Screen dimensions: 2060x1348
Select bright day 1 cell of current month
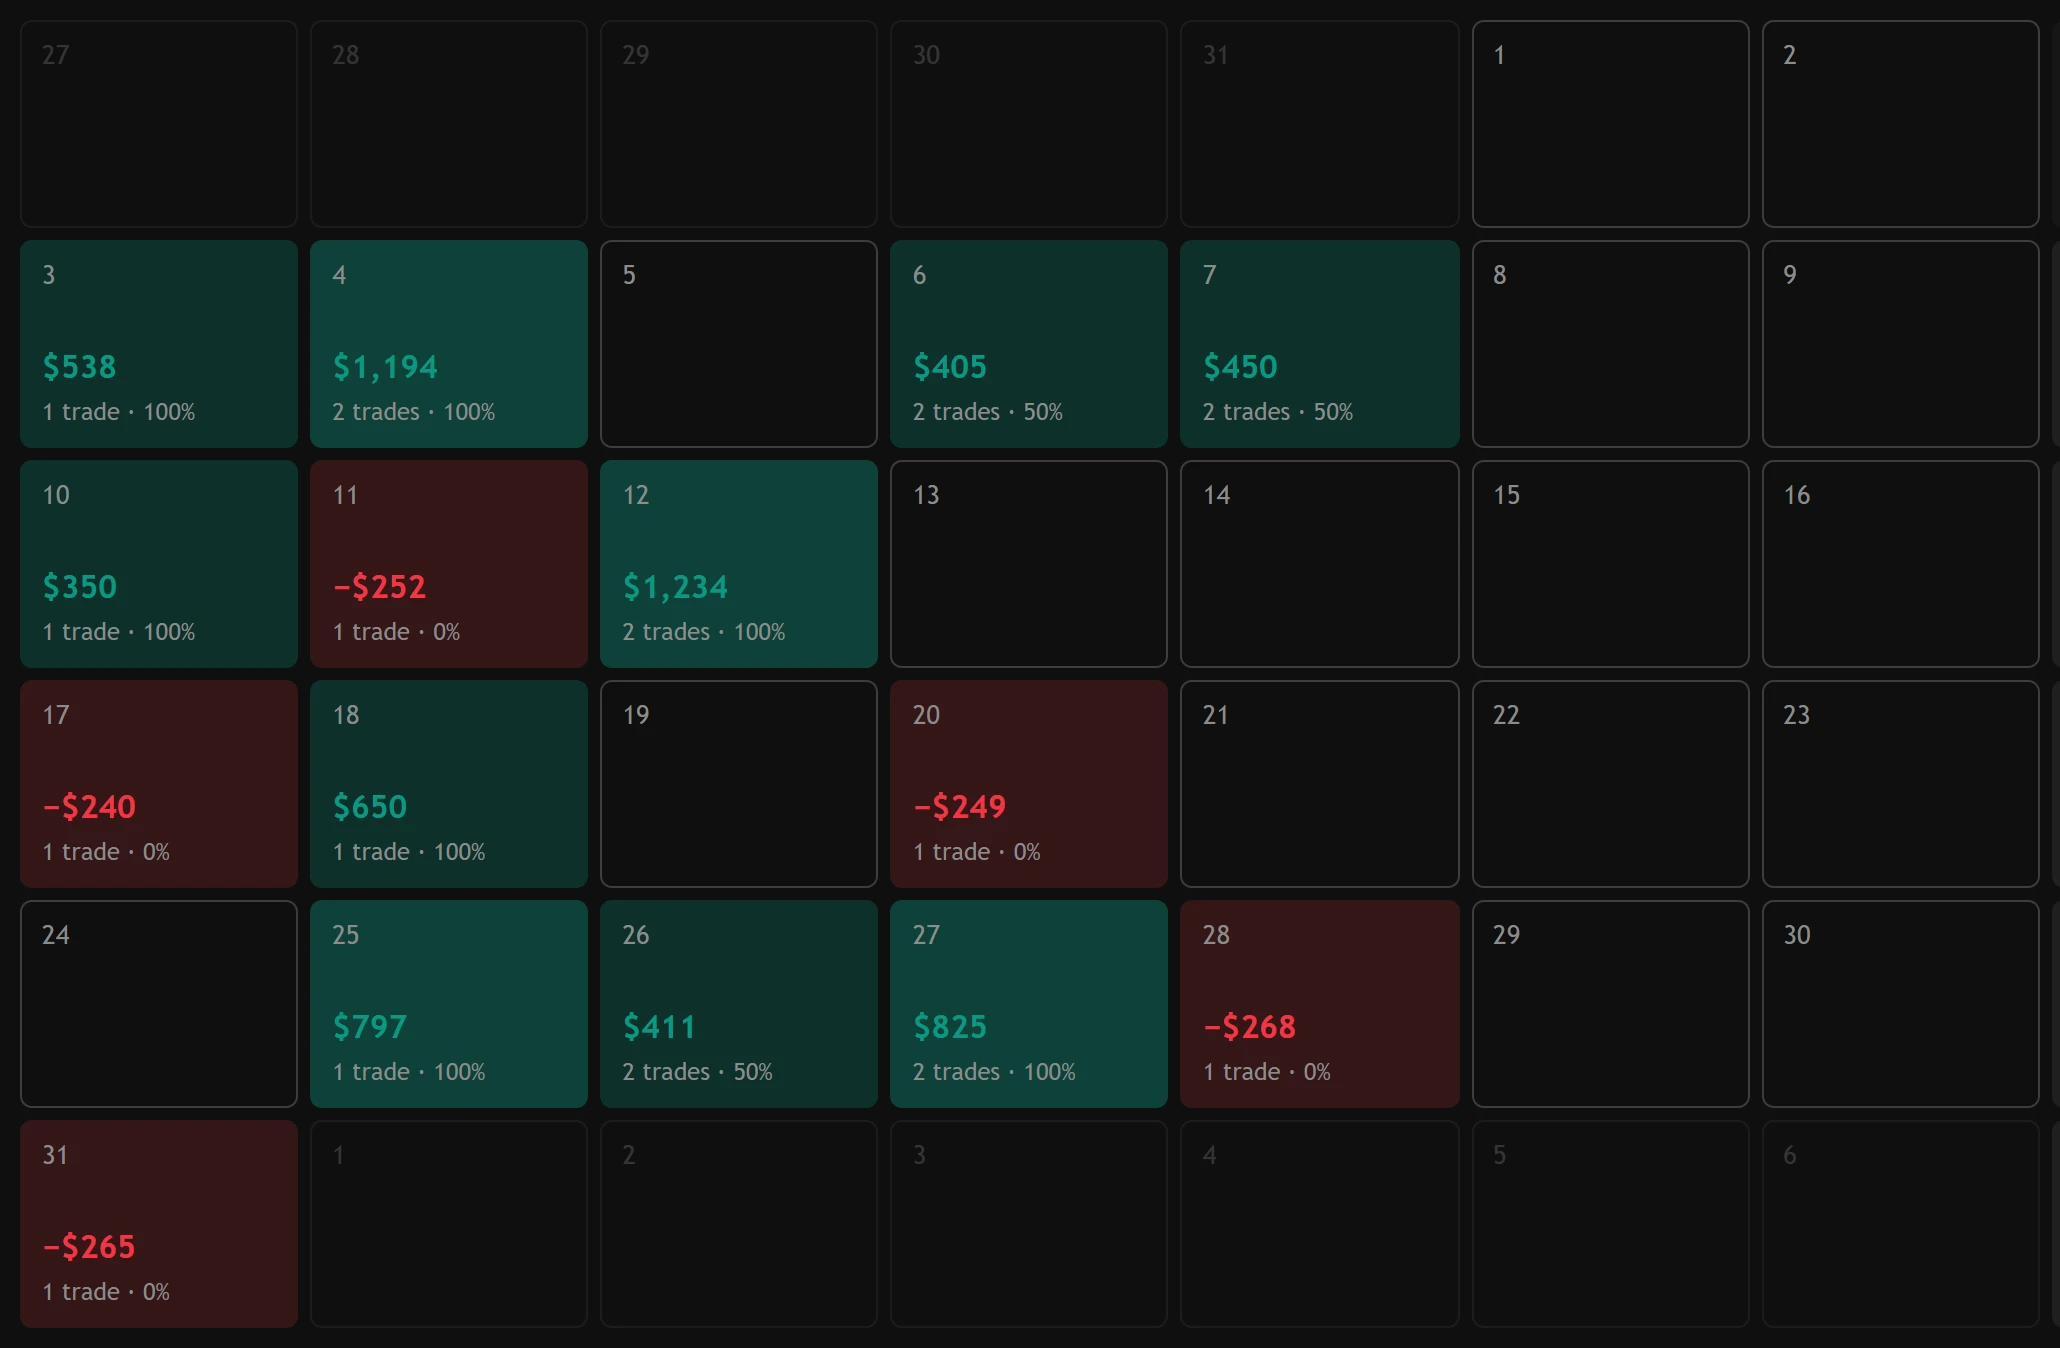pos(1610,124)
